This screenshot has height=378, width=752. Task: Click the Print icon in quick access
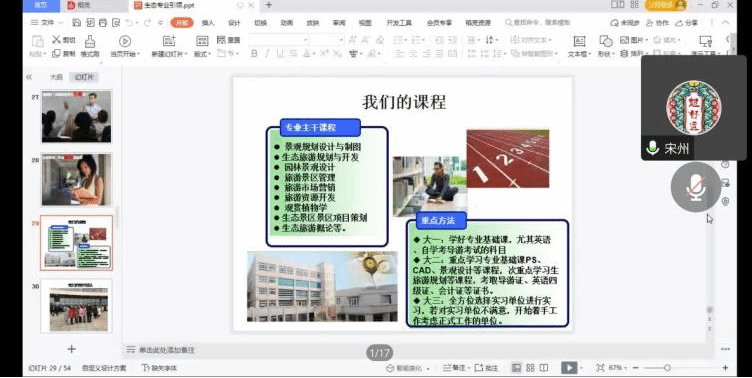[103, 23]
